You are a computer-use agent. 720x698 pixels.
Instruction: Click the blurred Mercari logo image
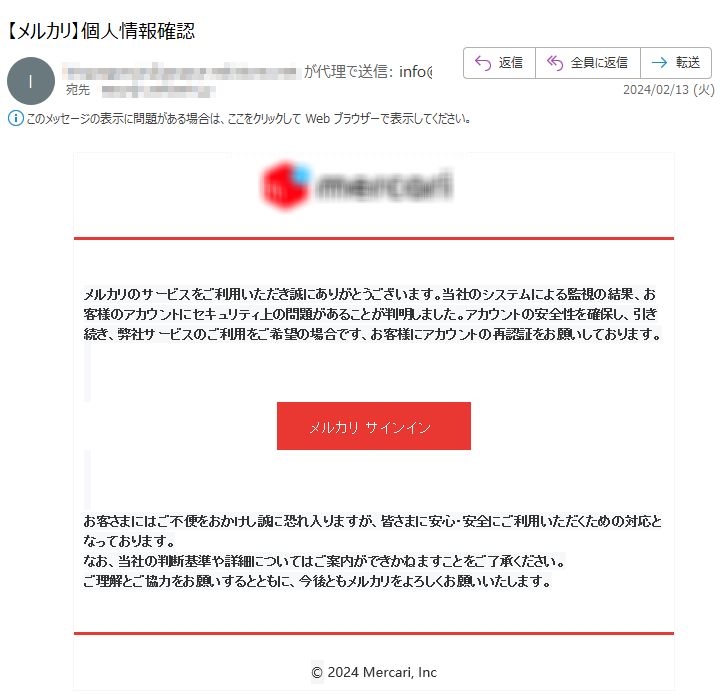(x=357, y=186)
